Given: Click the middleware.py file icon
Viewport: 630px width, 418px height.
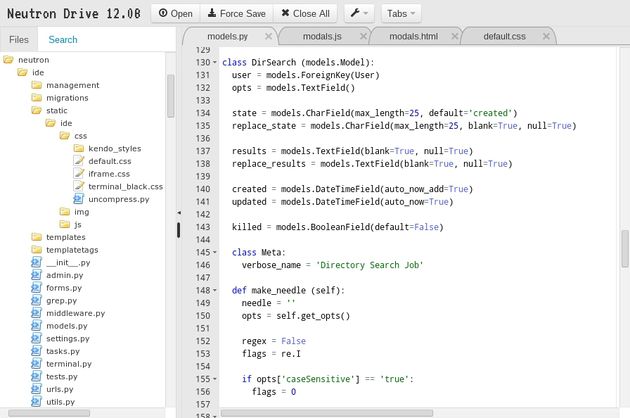Looking at the screenshot, I should (x=37, y=313).
